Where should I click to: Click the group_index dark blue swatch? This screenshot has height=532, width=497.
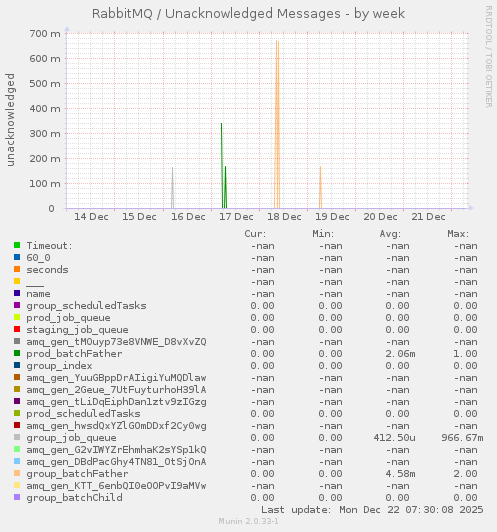coord(17,365)
